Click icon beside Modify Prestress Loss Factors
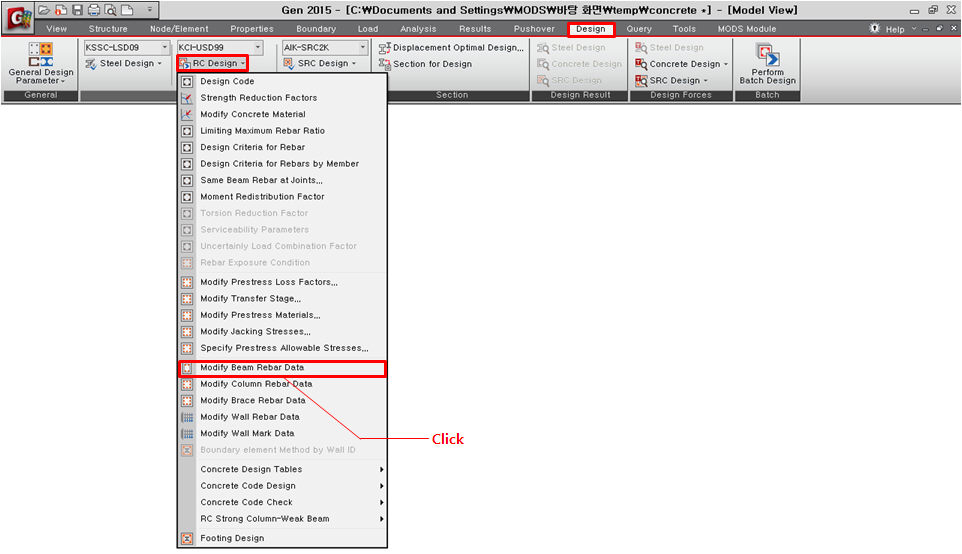Viewport: 962px width, 554px height. coord(187,282)
